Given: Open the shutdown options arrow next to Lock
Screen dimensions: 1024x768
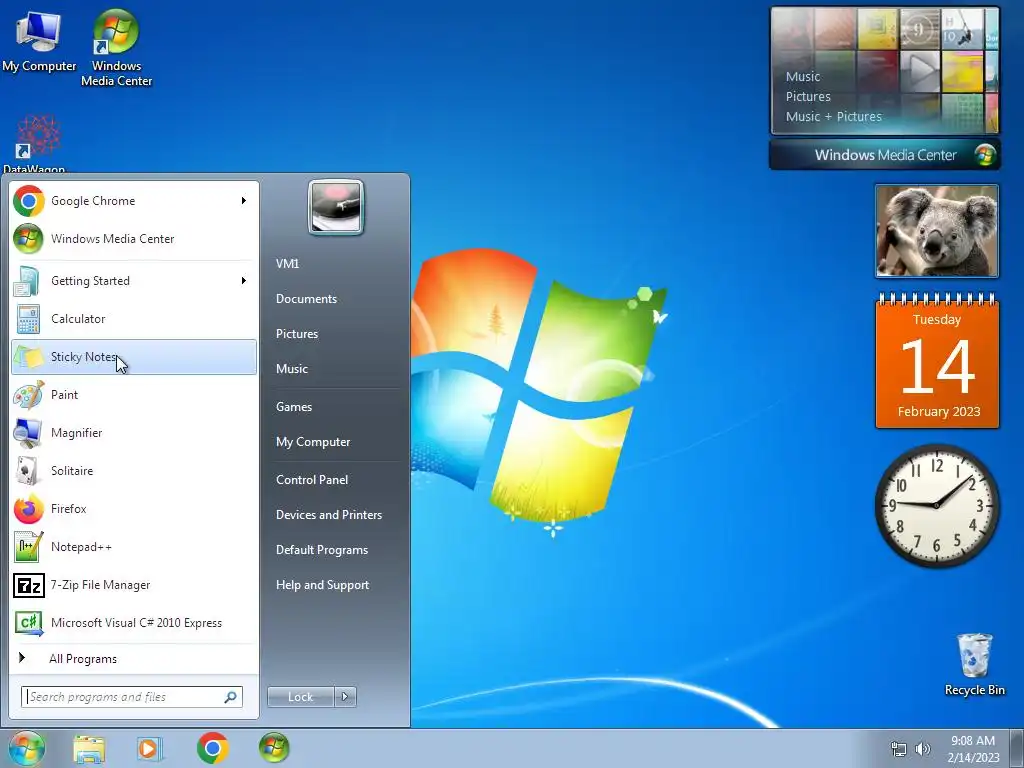Looking at the screenshot, I should coord(345,697).
